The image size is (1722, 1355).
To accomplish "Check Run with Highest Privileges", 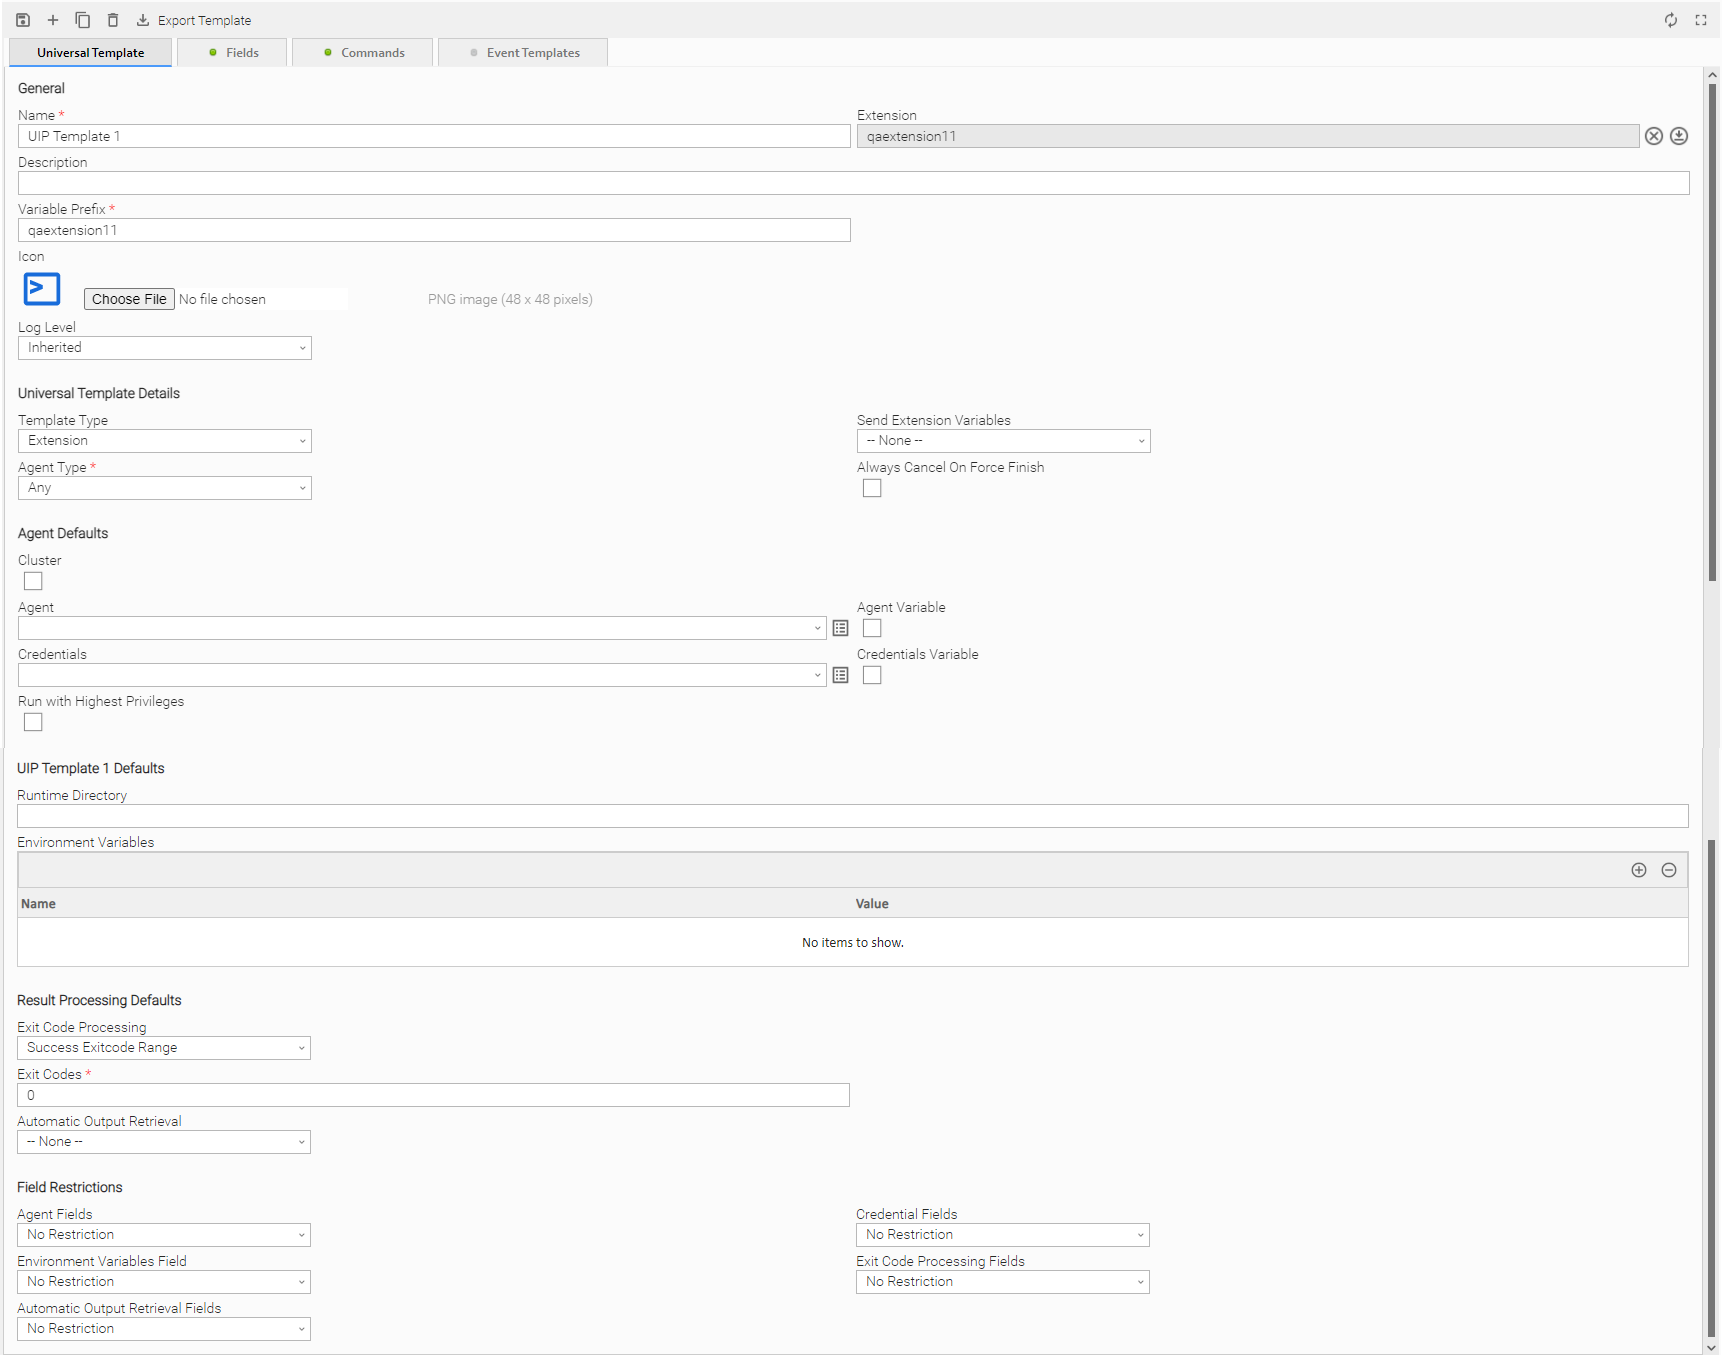I will (x=33, y=722).
